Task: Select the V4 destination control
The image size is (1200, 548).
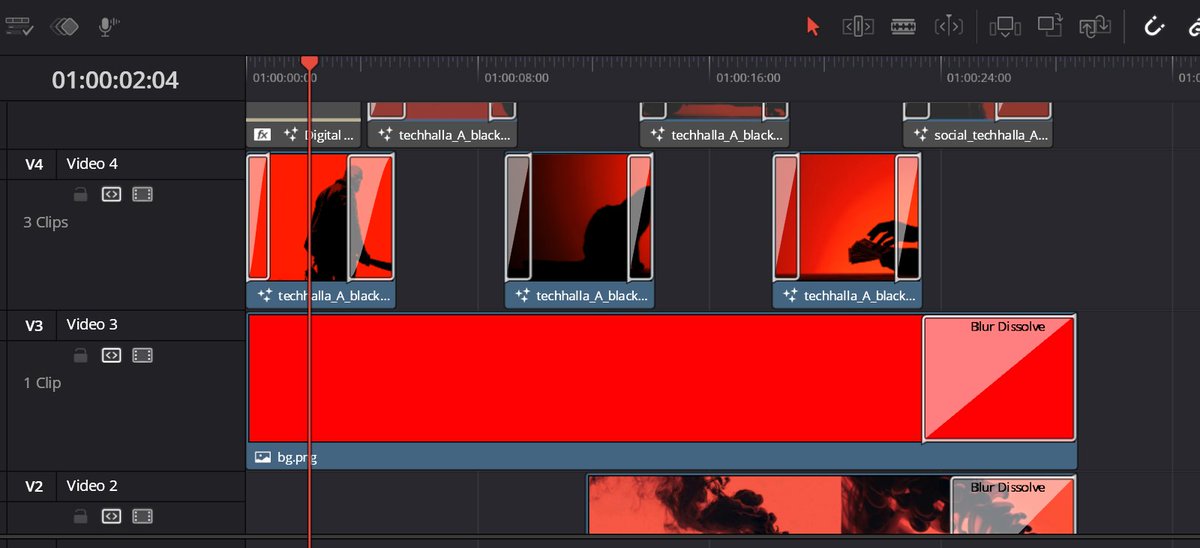Action: tap(34, 164)
